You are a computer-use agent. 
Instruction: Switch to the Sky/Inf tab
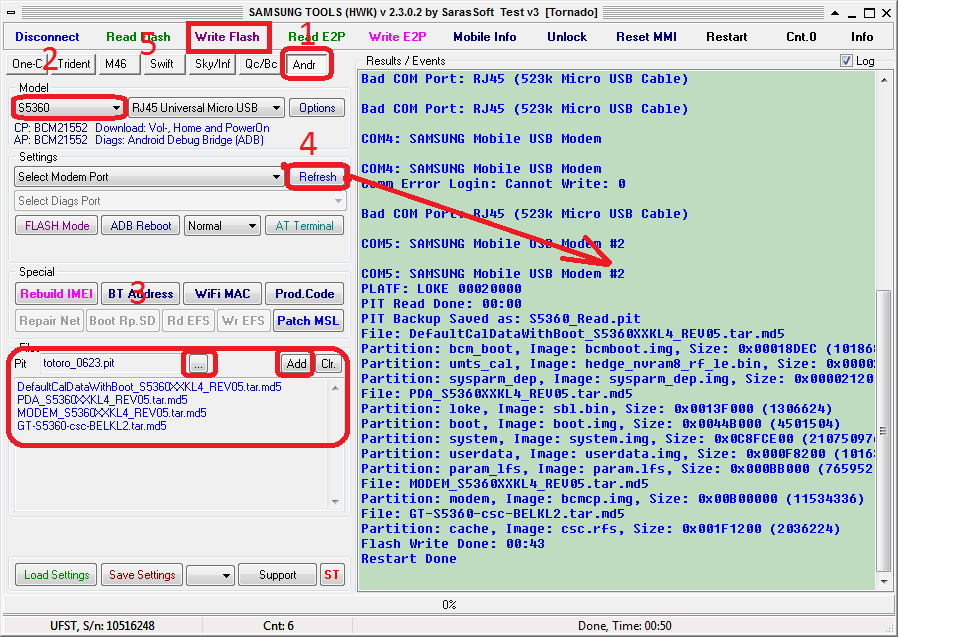coord(212,64)
